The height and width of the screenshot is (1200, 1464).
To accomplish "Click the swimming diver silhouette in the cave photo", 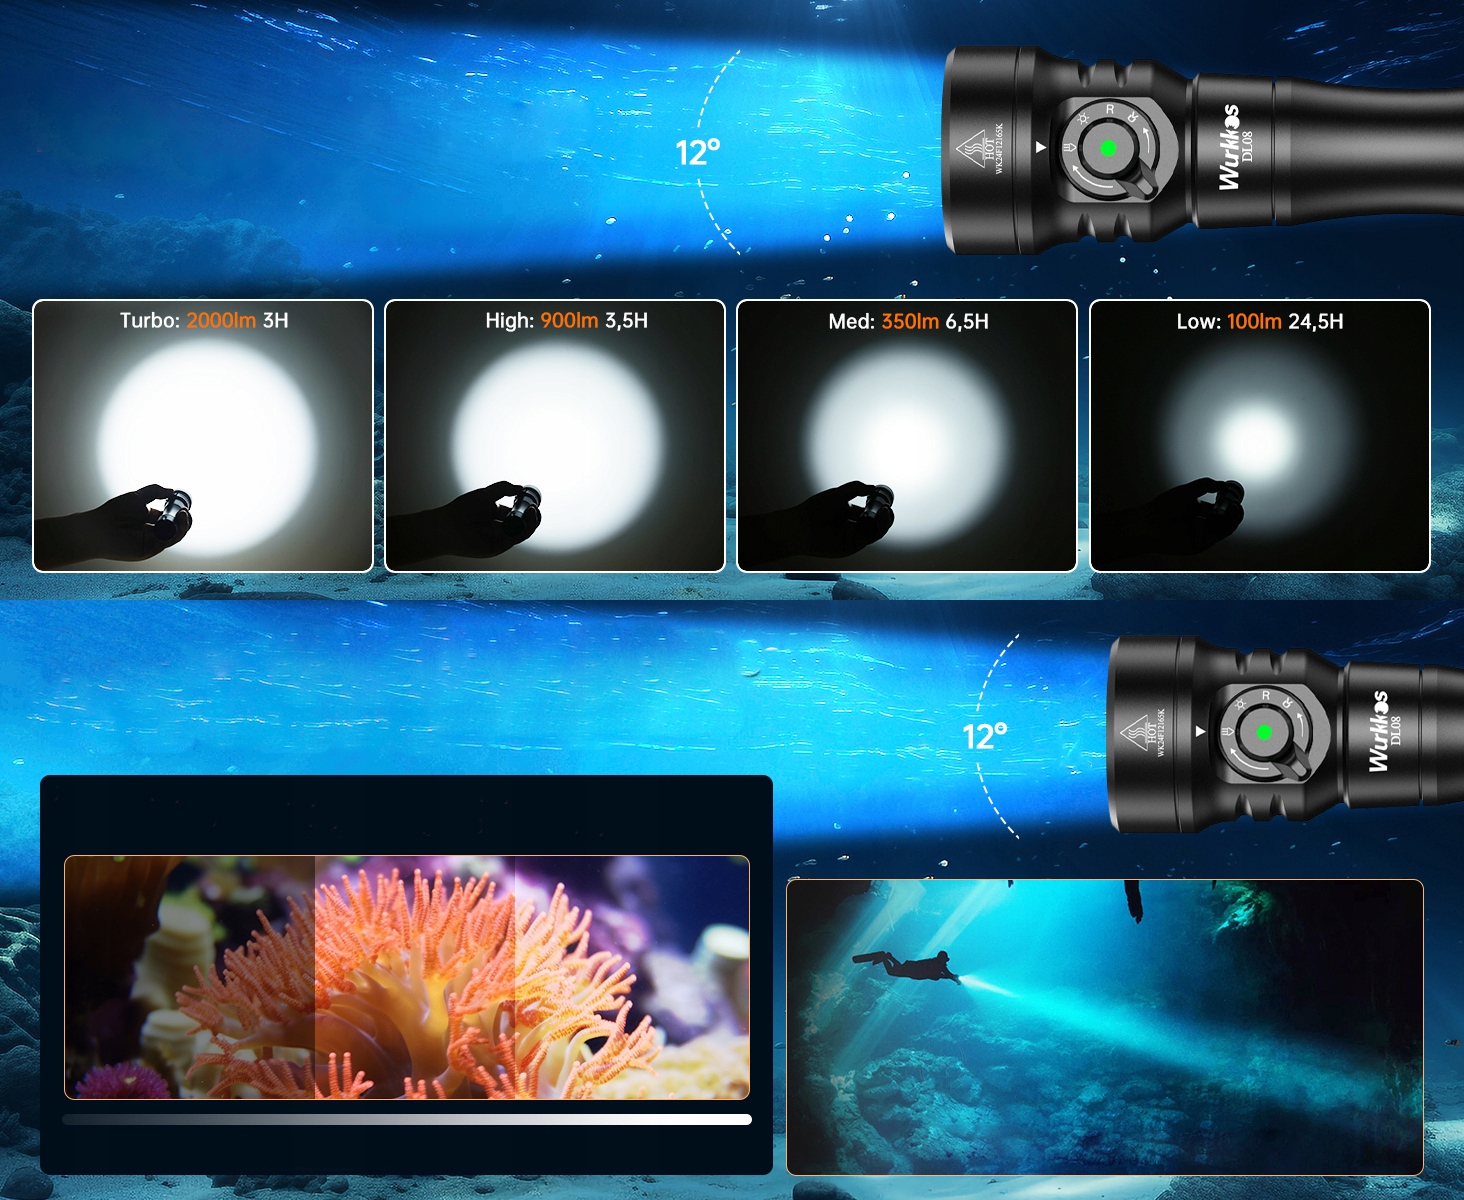I will pos(905,966).
